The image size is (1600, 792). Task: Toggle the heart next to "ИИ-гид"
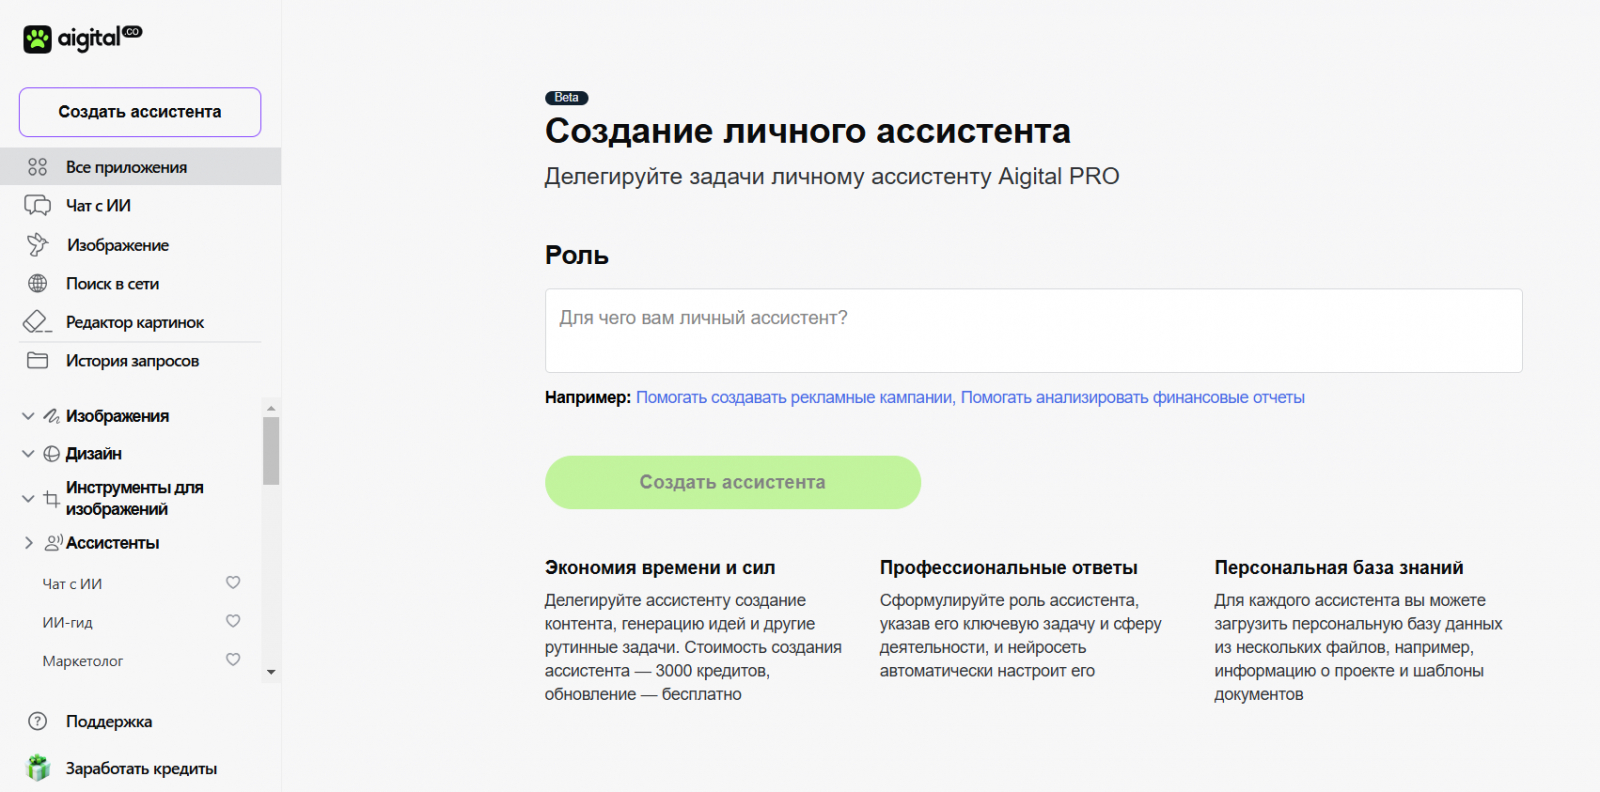[233, 621]
